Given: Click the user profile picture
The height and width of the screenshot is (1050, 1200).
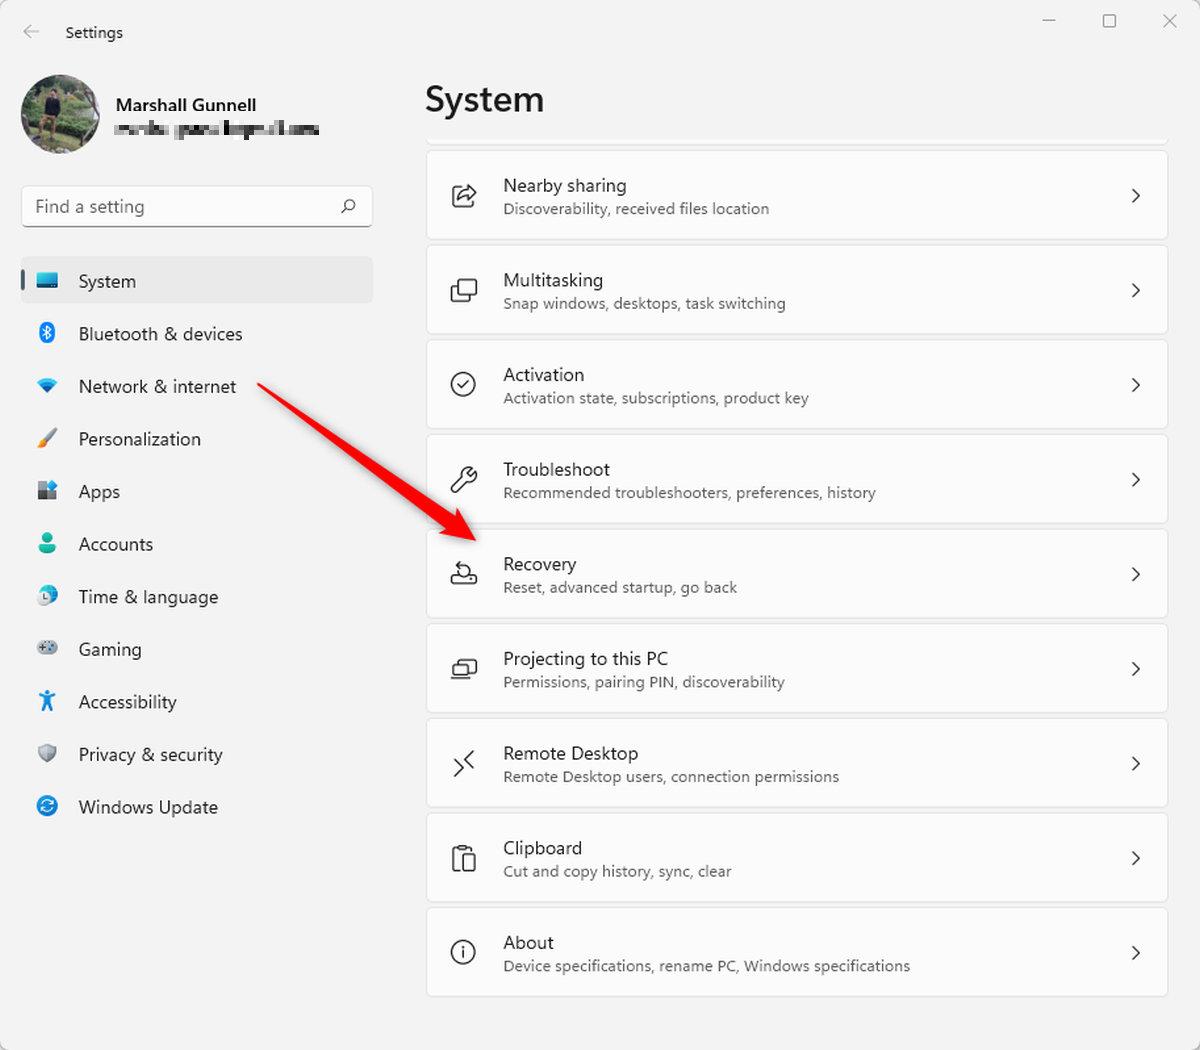Looking at the screenshot, I should 60,114.
